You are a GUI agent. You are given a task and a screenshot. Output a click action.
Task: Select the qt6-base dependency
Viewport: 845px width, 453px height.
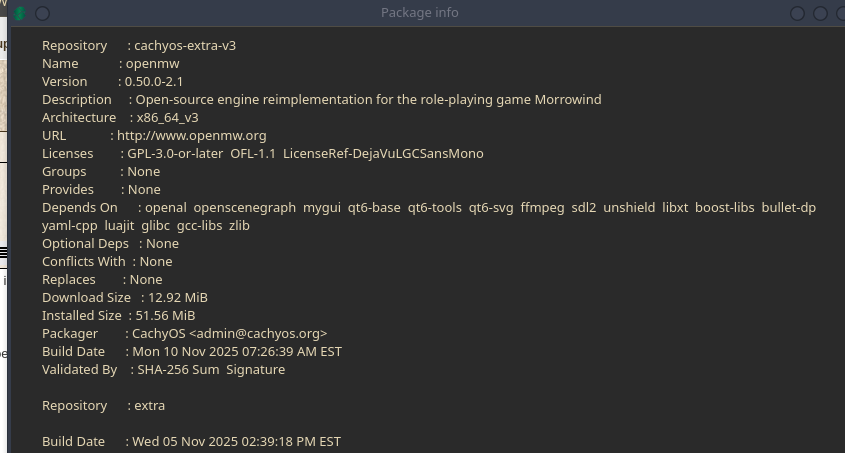374,208
